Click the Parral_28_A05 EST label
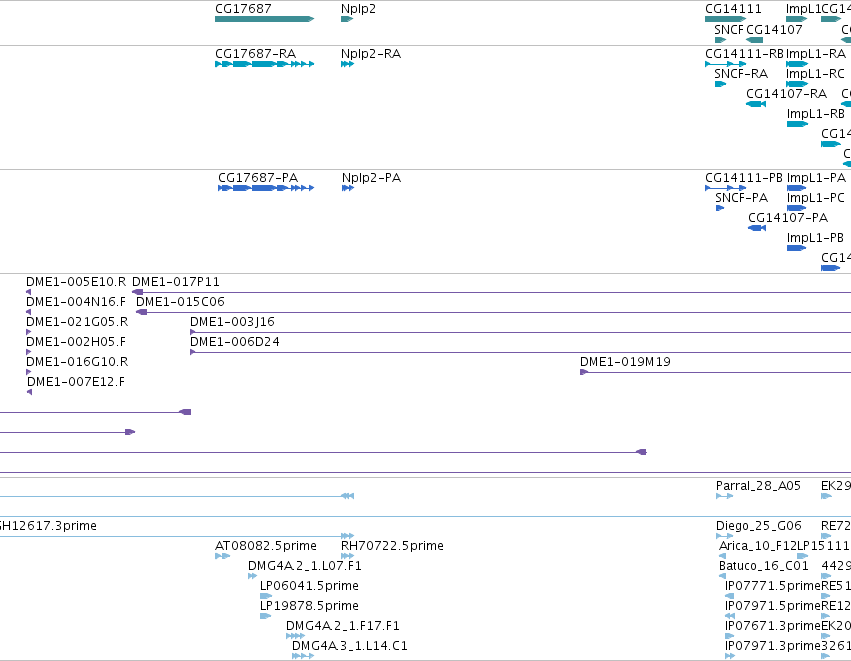Screen dimensions: 851x661 coord(758,486)
